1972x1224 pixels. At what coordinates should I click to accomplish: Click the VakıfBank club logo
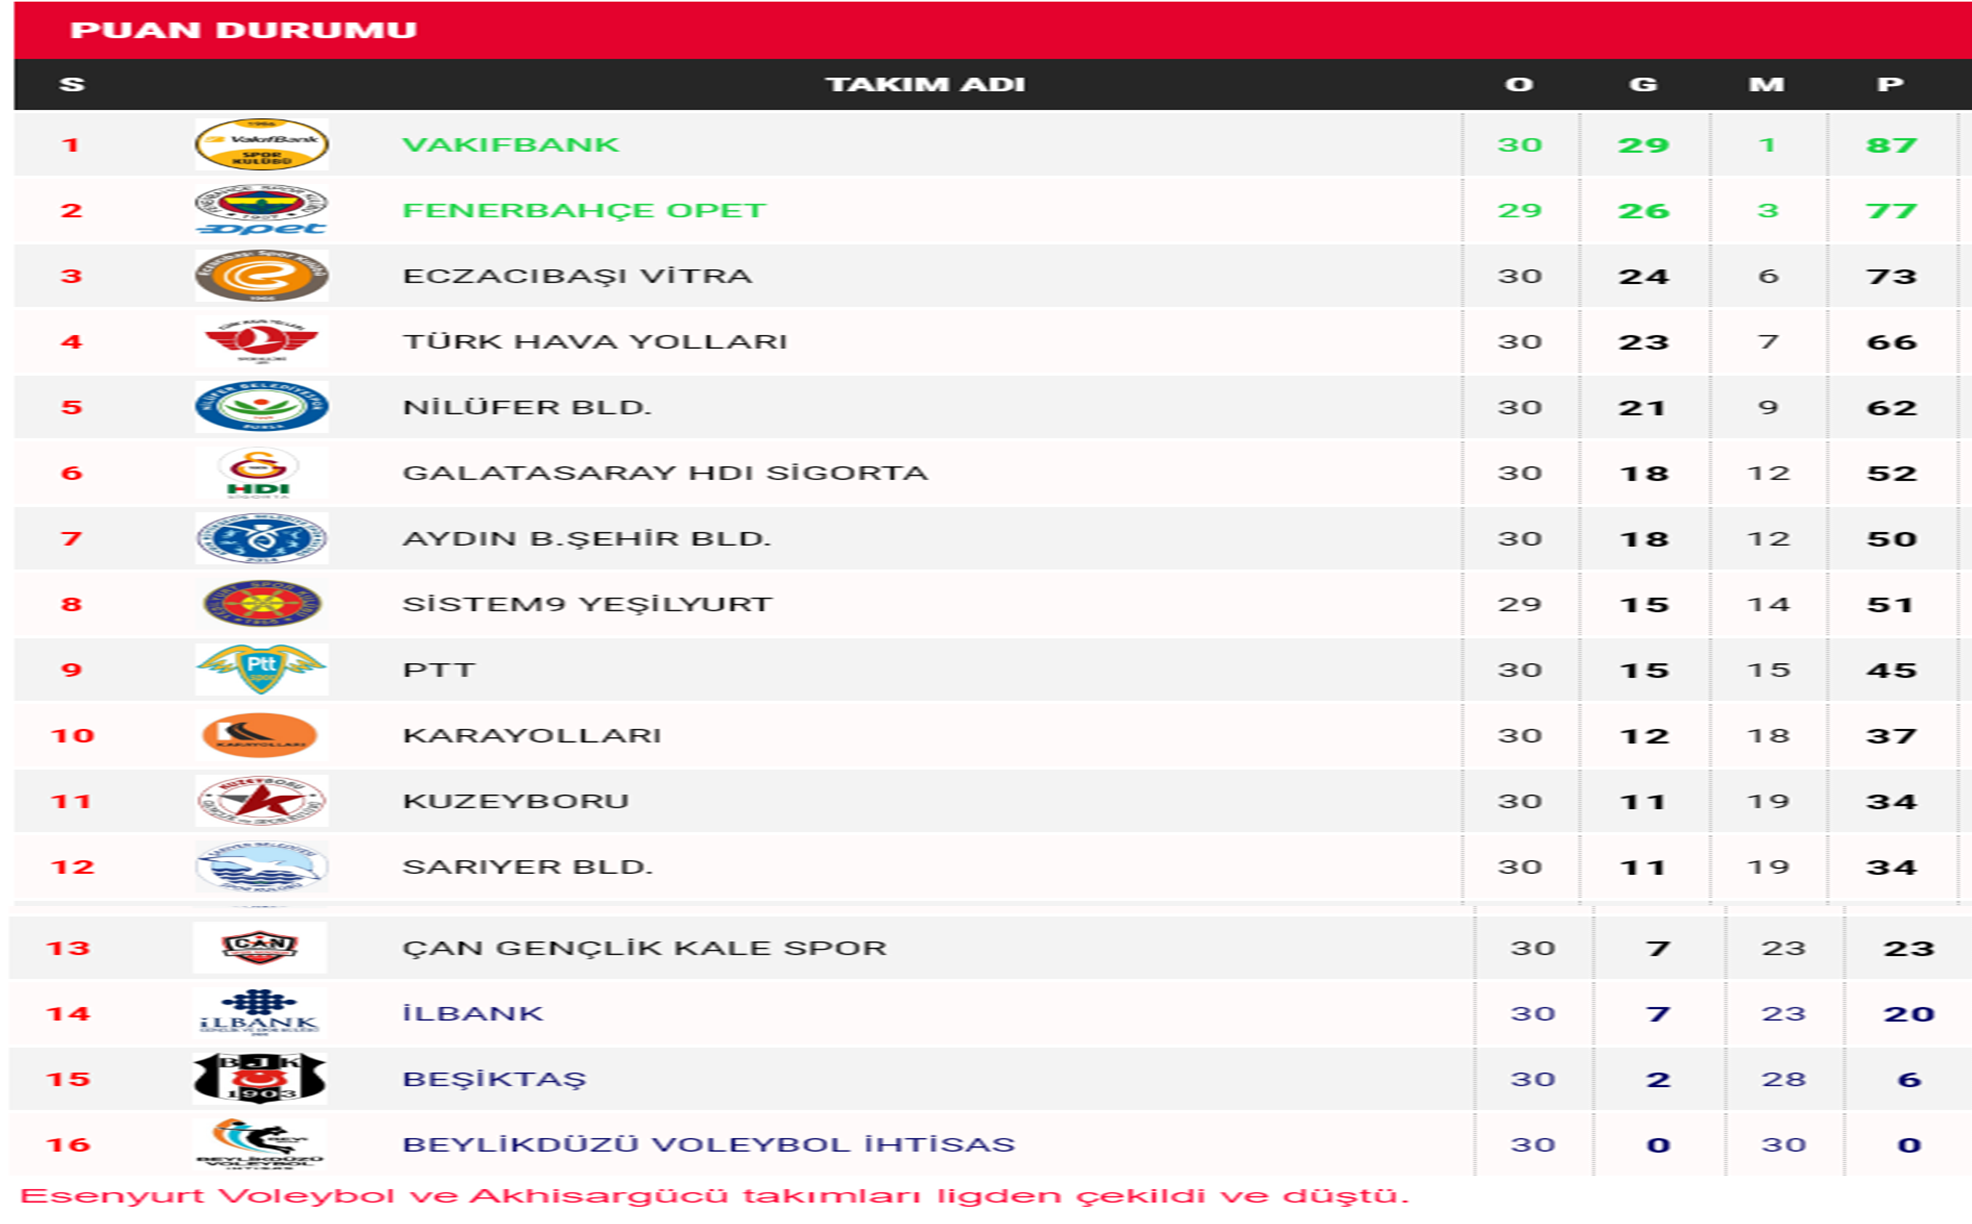(x=261, y=144)
